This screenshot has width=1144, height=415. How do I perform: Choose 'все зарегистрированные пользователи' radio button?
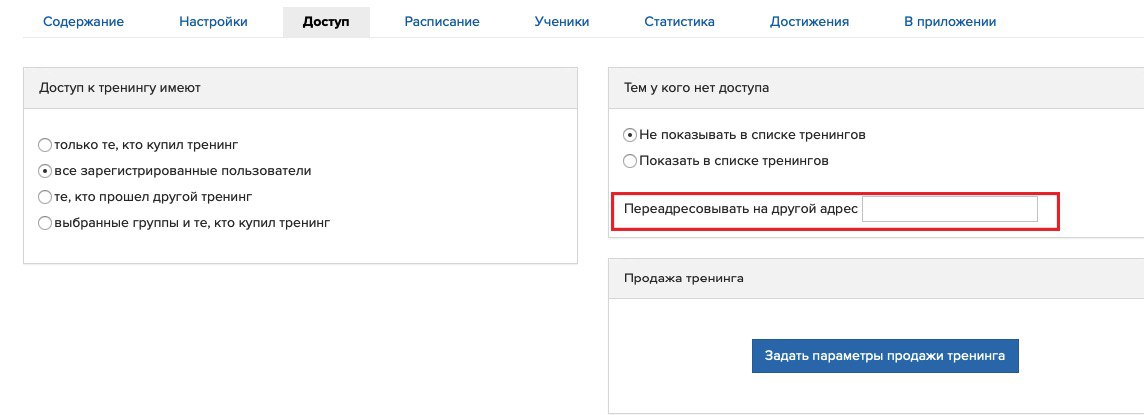click(x=45, y=171)
